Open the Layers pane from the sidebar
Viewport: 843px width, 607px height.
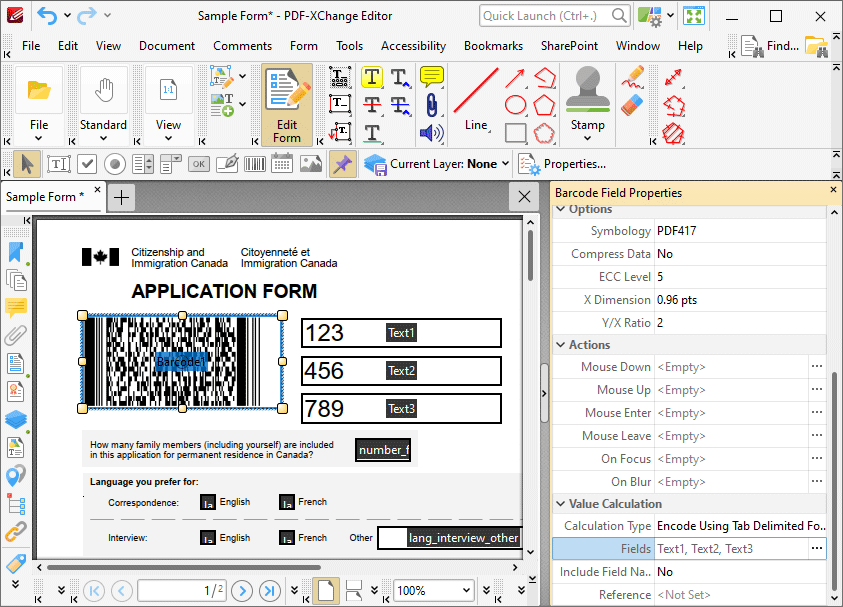(16, 419)
